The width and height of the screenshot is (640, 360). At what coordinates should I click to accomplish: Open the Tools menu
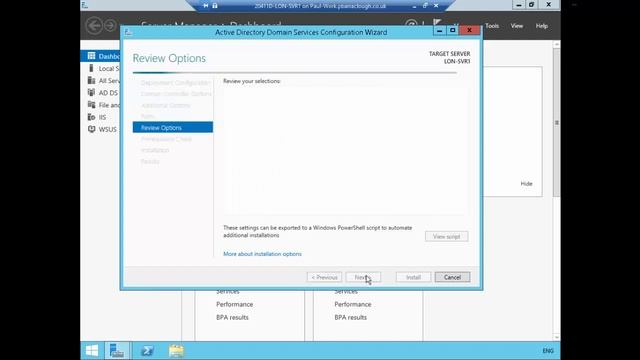point(492,26)
